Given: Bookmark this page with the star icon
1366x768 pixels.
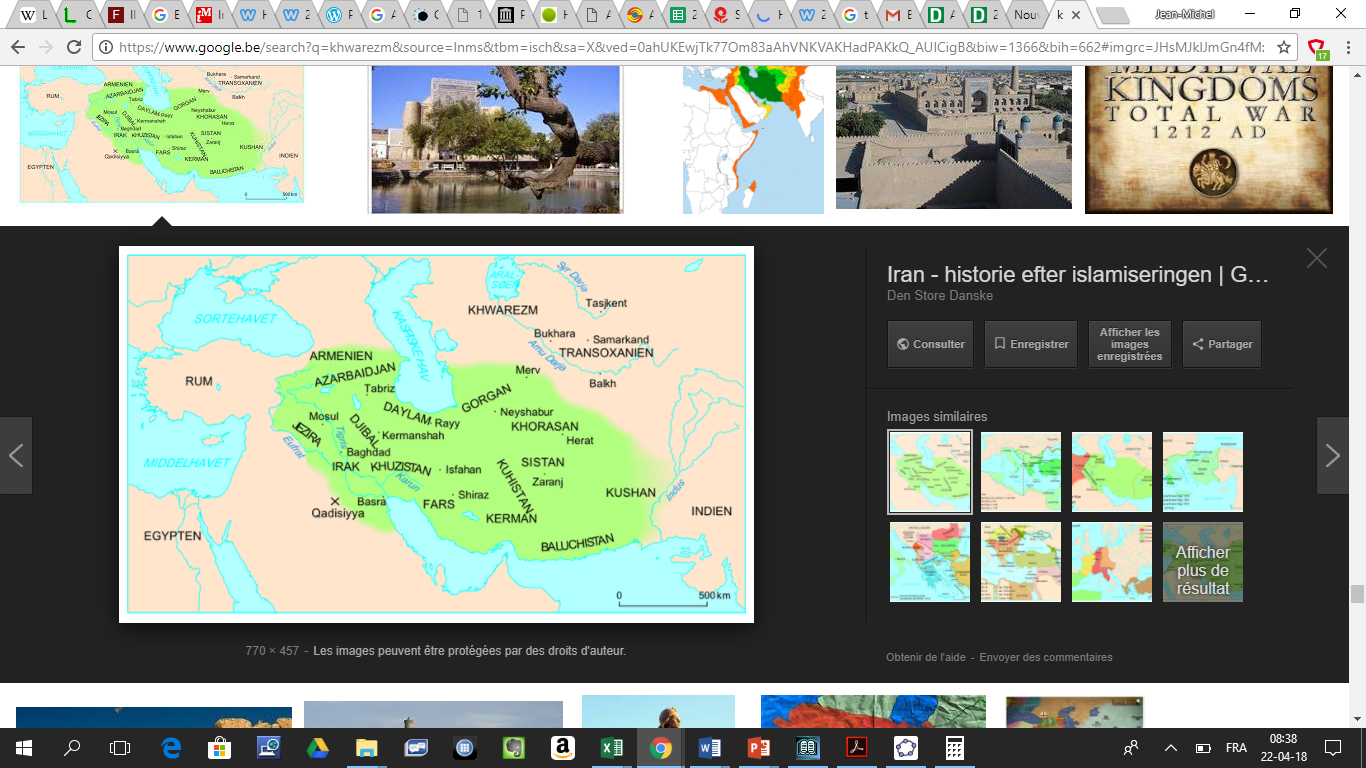Looking at the screenshot, I should coord(1284,47).
